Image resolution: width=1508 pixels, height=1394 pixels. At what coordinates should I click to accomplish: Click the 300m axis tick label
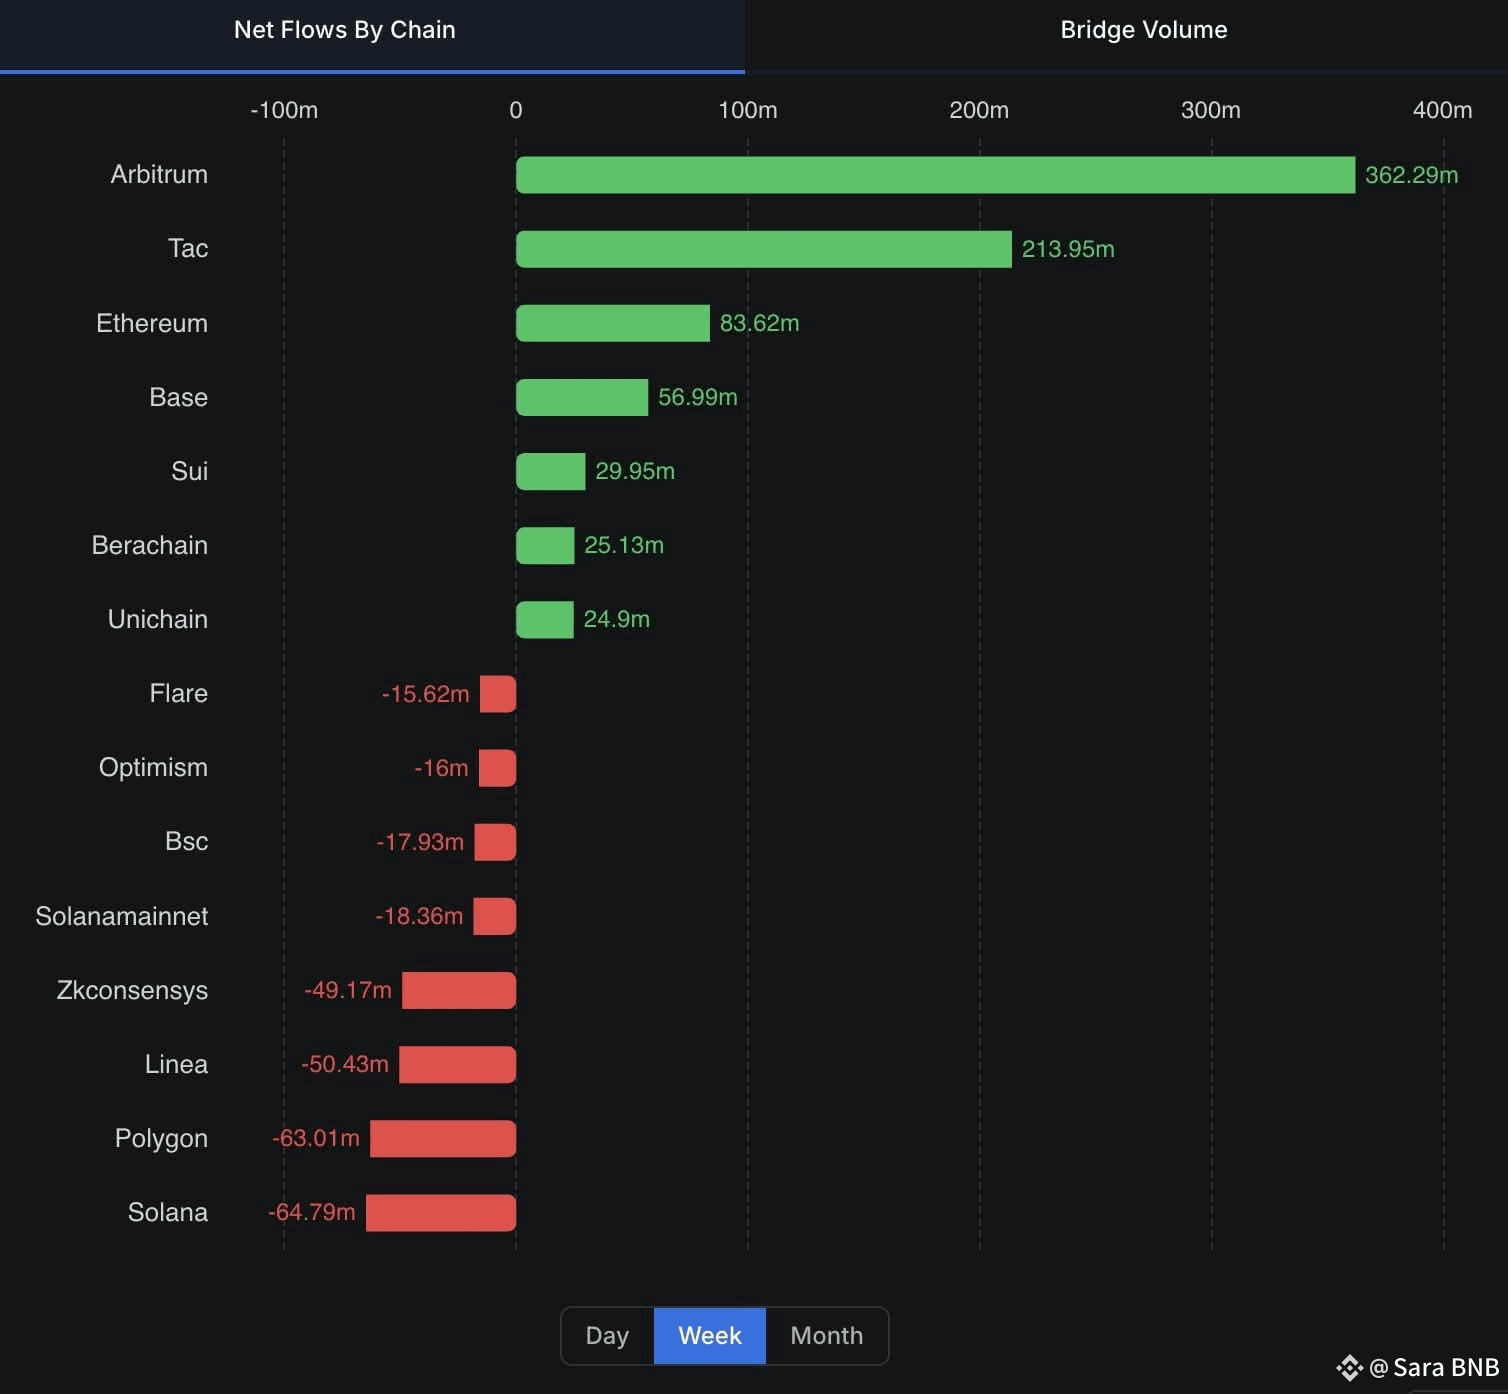[x=1211, y=110]
